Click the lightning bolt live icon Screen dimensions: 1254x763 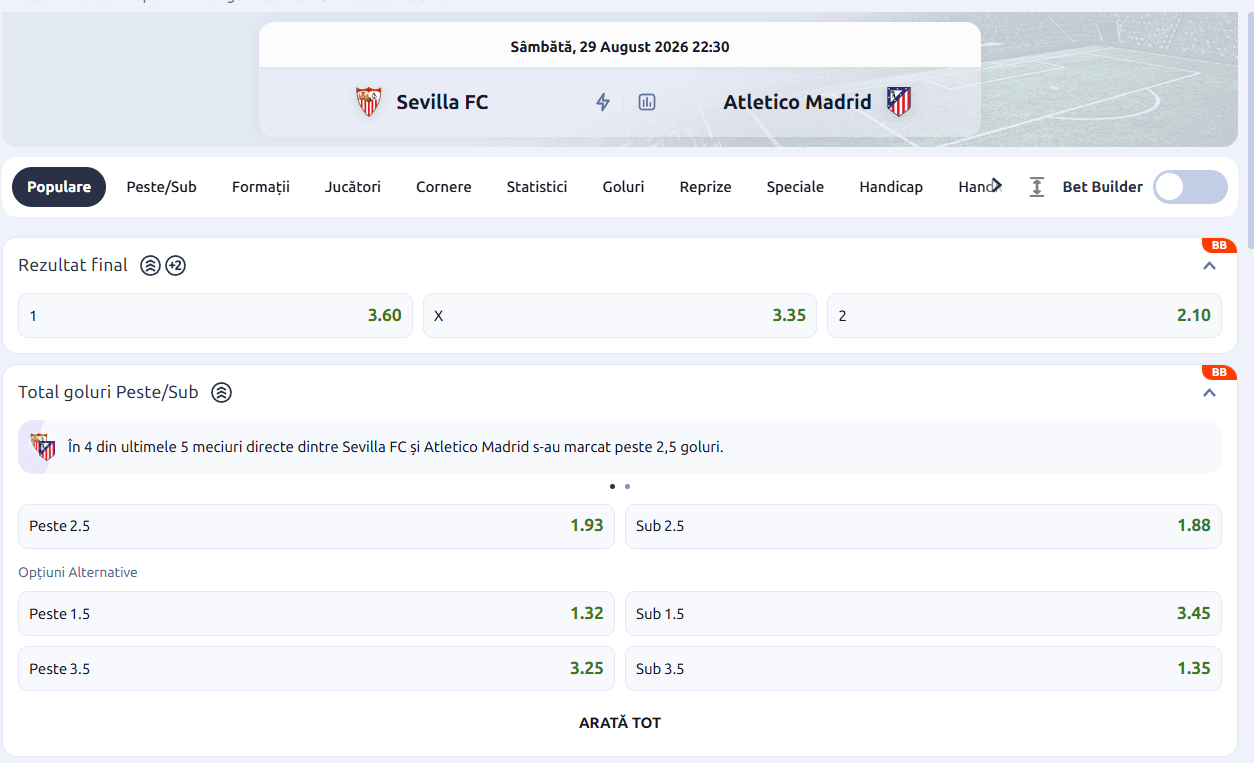[603, 102]
